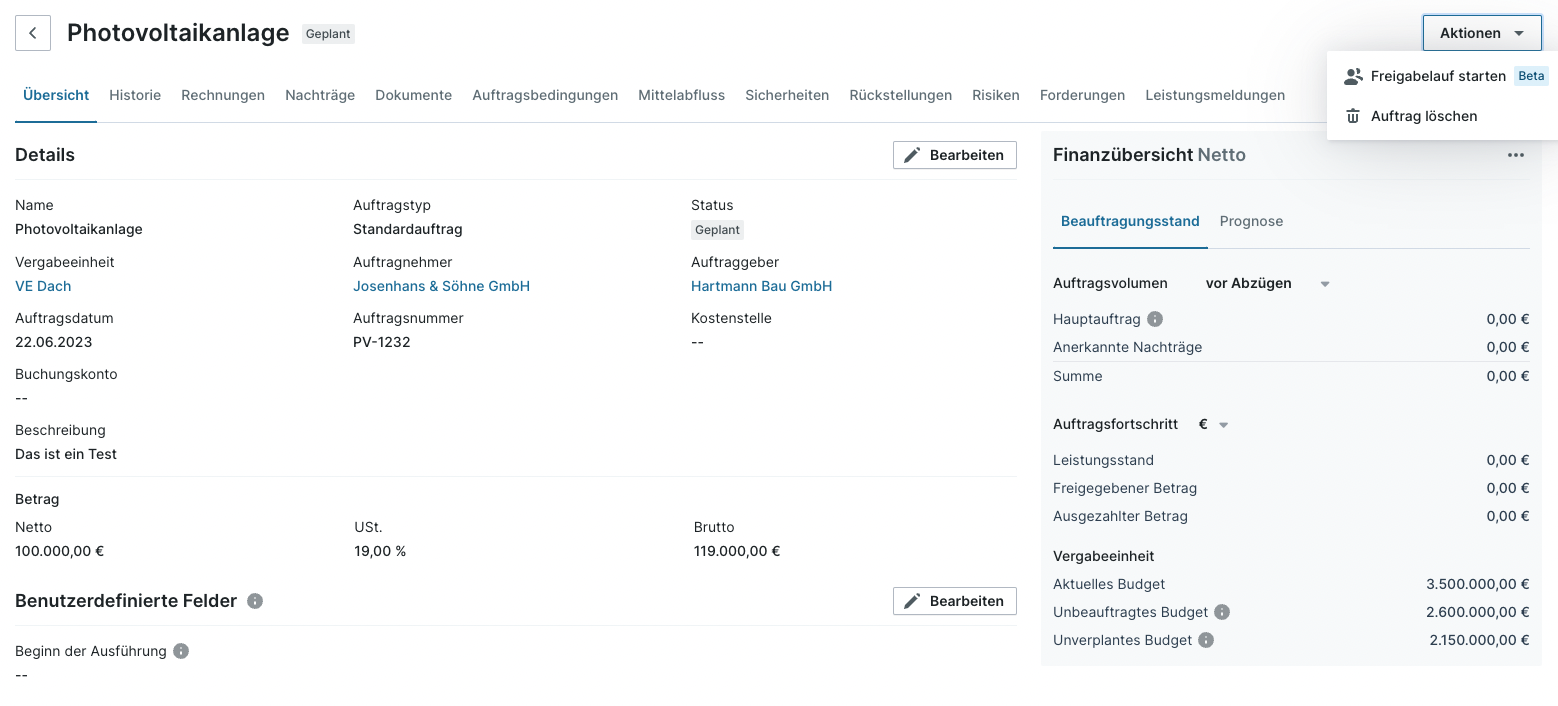
Task: Switch to the Prognose tab
Action: [1251, 221]
